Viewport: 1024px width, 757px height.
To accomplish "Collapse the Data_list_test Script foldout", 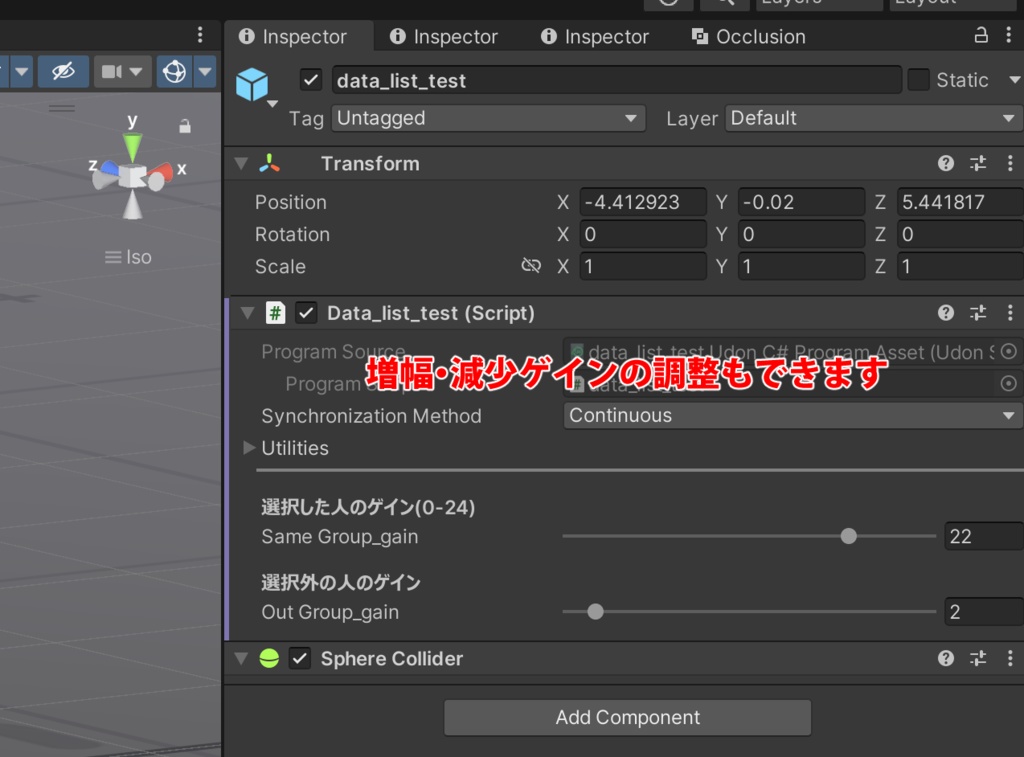I will 248,313.
